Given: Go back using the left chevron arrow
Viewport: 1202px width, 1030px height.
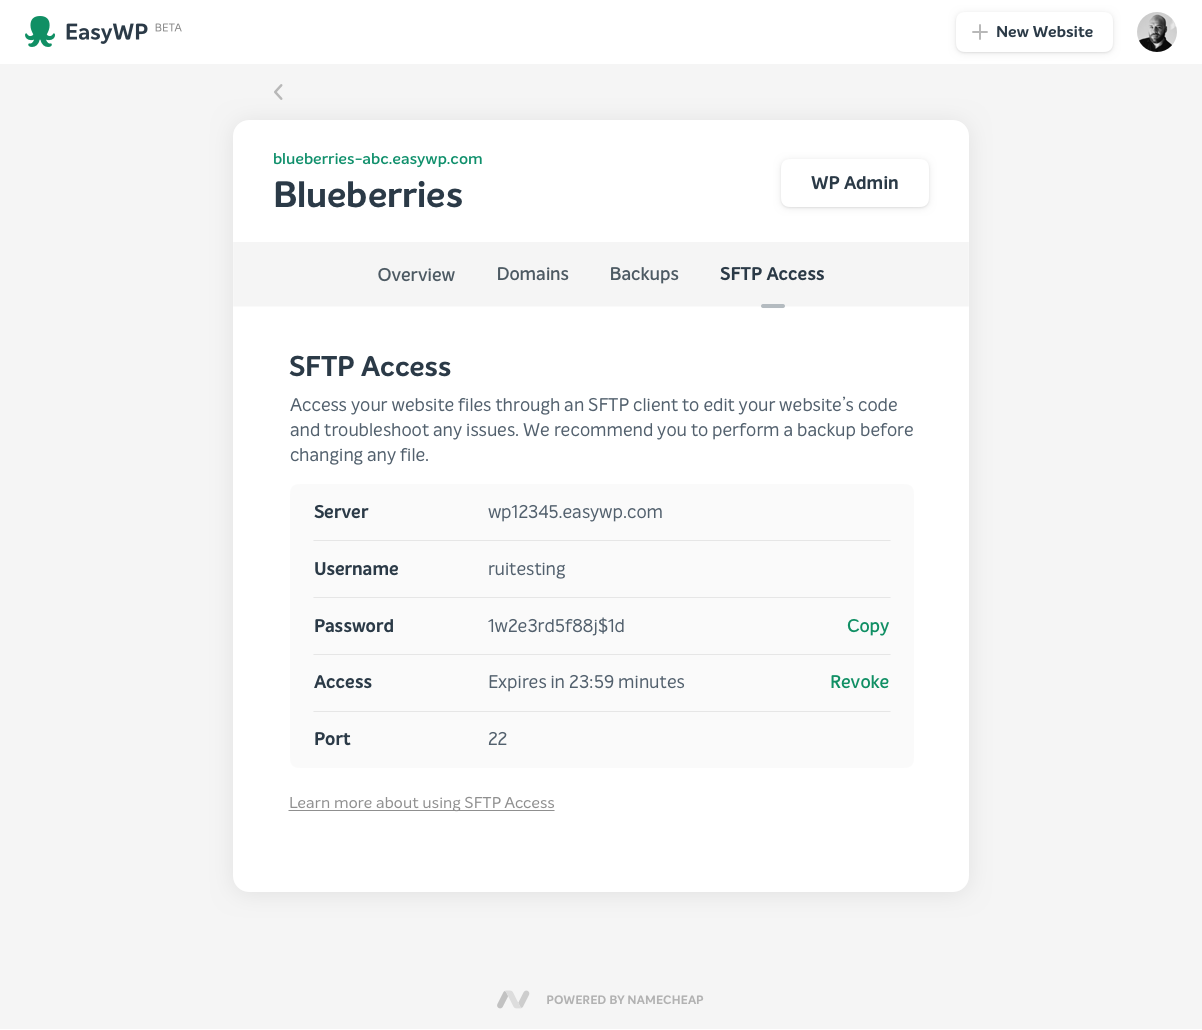Looking at the screenshot, I should point(277,91).
